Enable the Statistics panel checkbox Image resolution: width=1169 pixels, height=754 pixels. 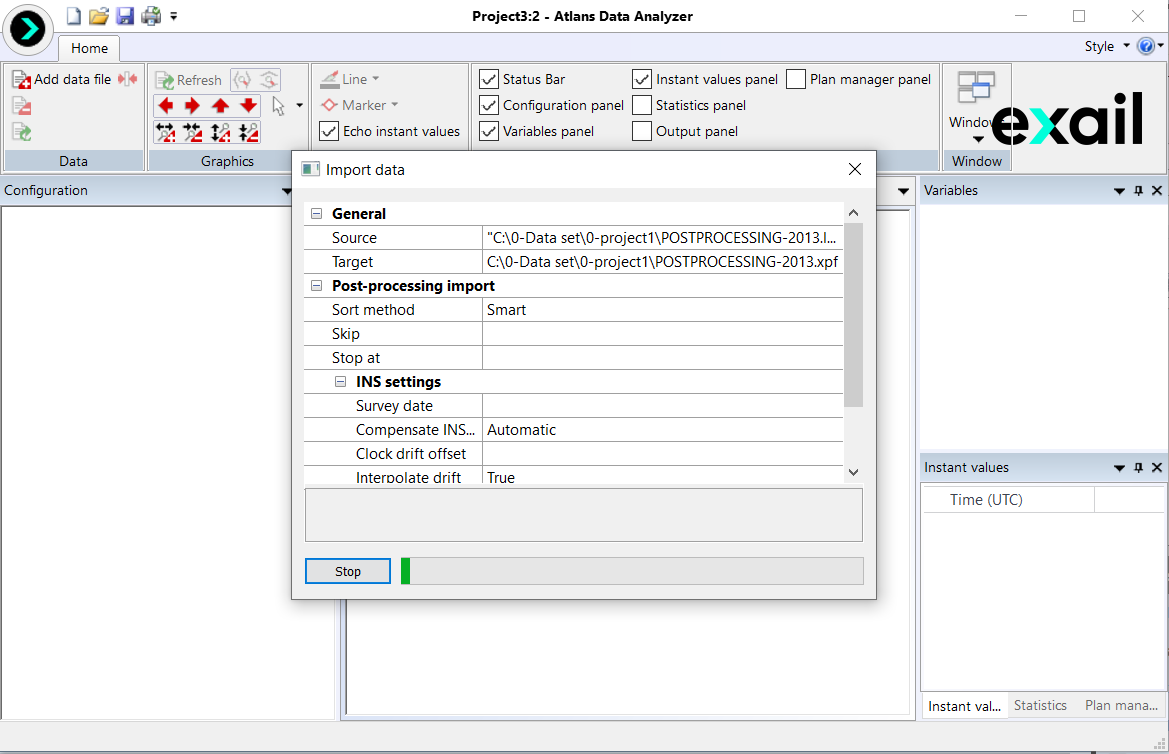[642, 105]
